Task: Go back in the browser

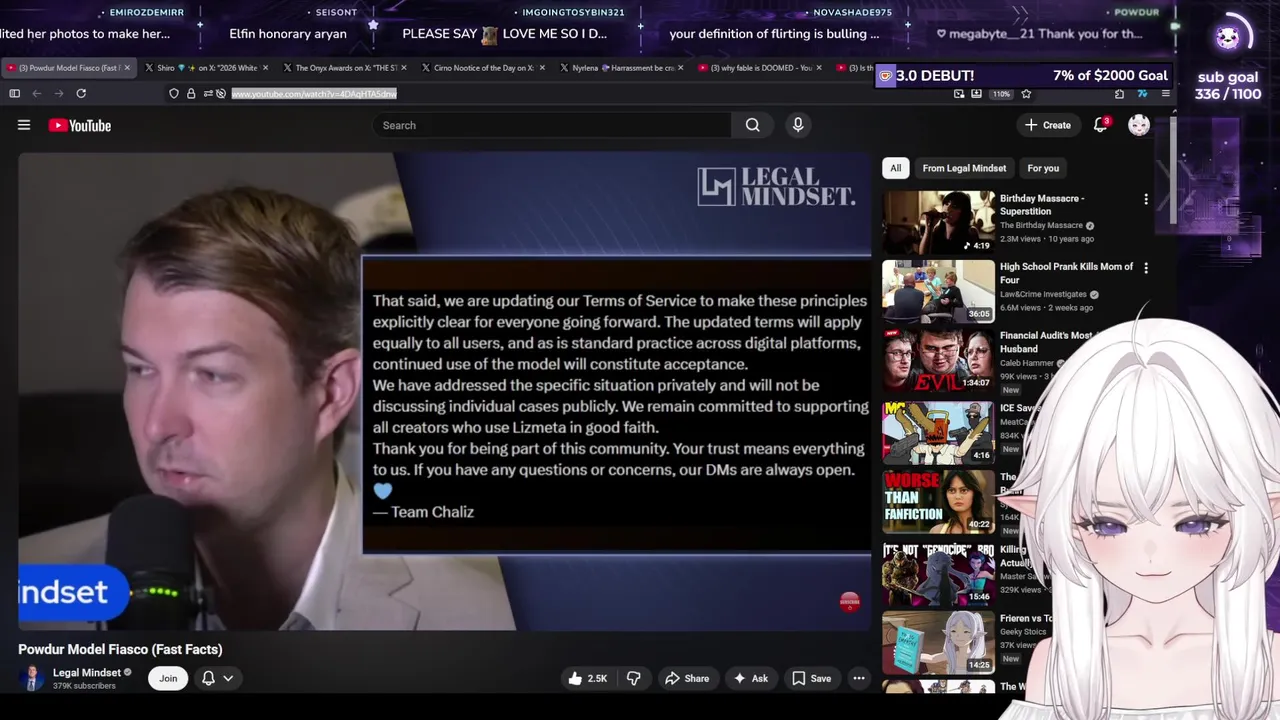Action: pos(37,93)
